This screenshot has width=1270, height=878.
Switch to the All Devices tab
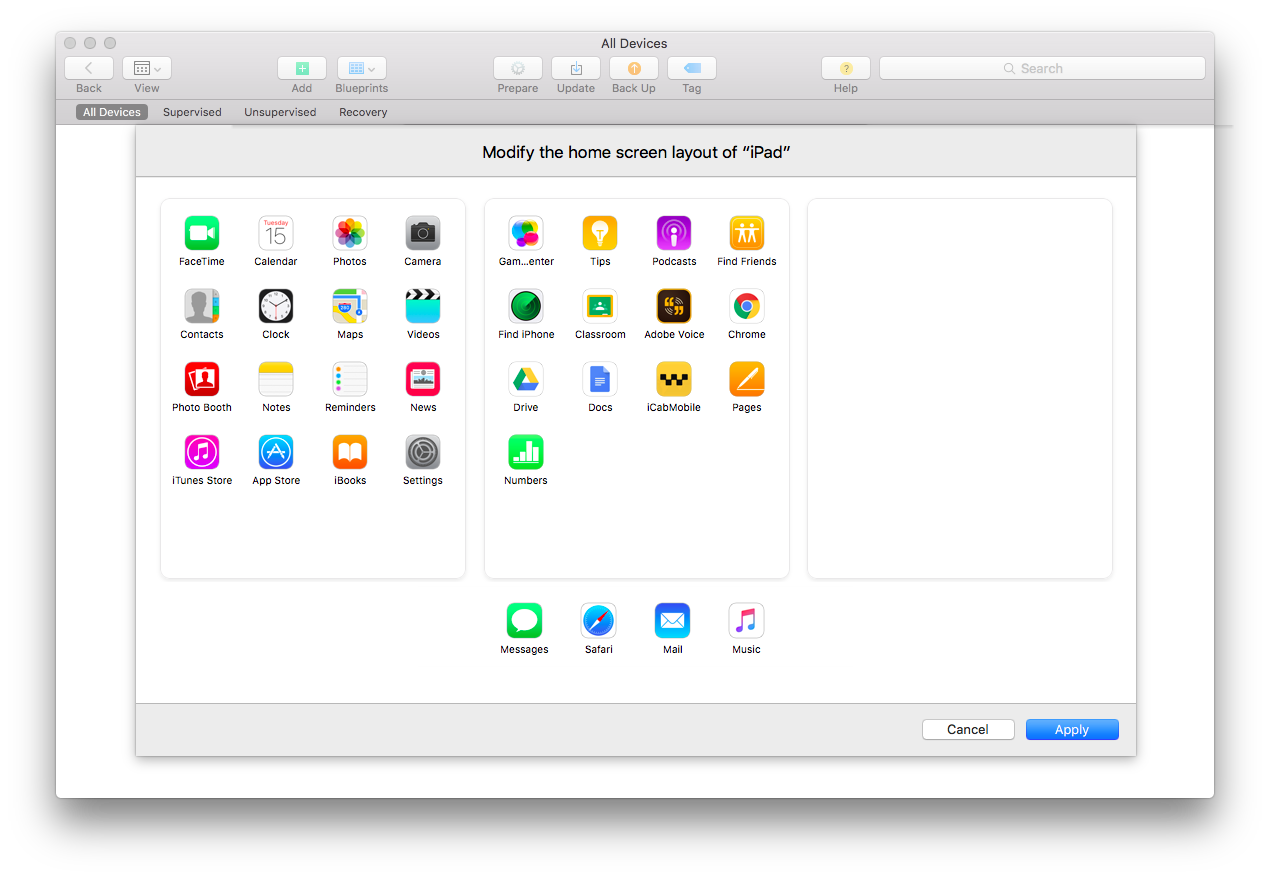(112, 112)
